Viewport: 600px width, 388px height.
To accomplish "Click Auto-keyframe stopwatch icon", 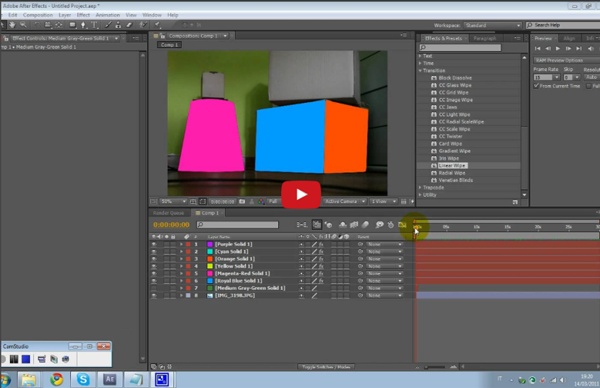I will pyautogui.click(x=391, y=225).
